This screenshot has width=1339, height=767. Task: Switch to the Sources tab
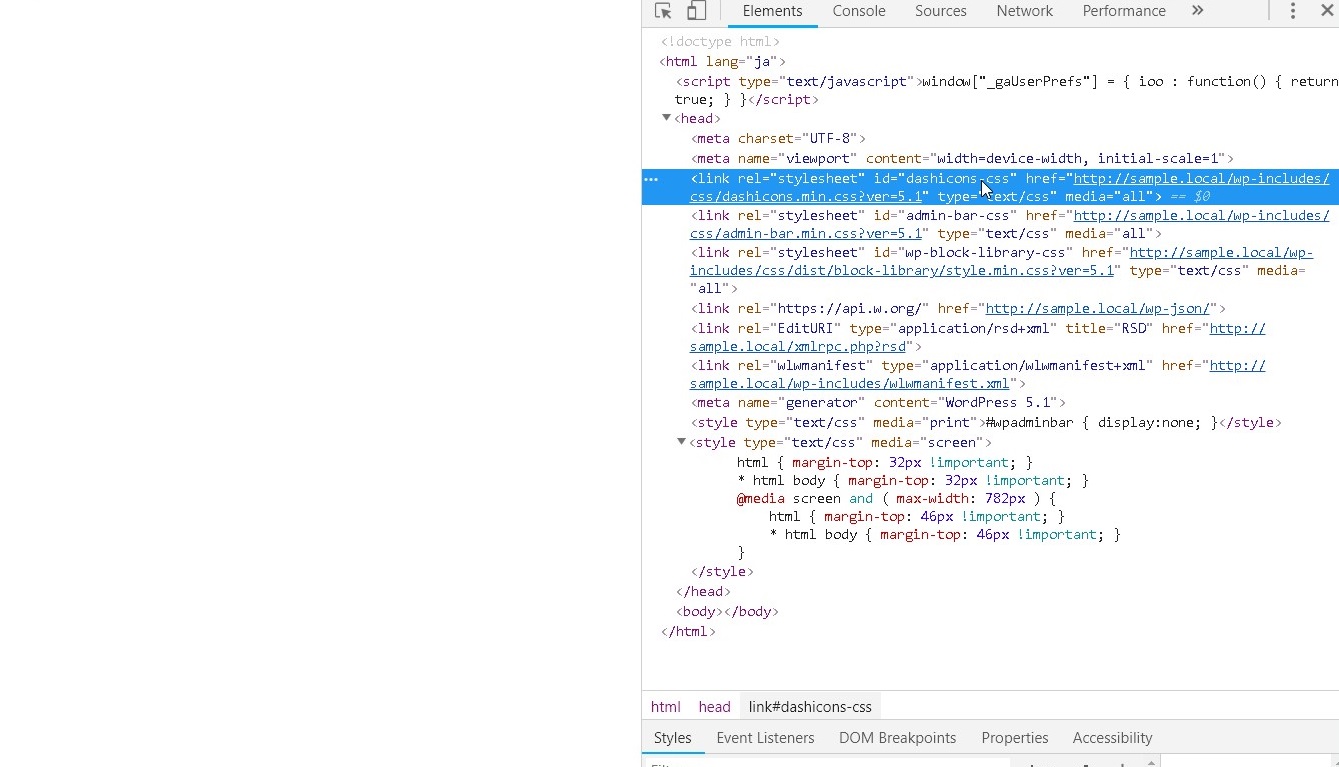[x=940, y=11]
